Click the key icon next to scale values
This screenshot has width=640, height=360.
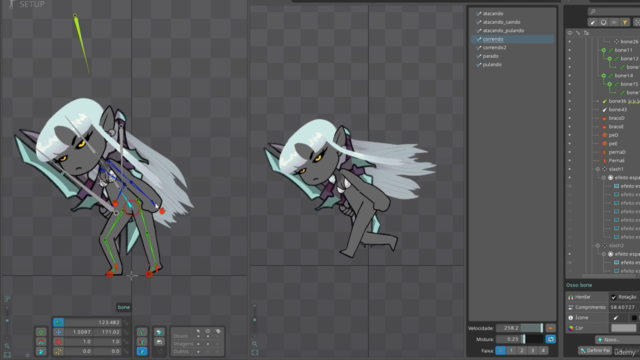(x=126, y=342)
